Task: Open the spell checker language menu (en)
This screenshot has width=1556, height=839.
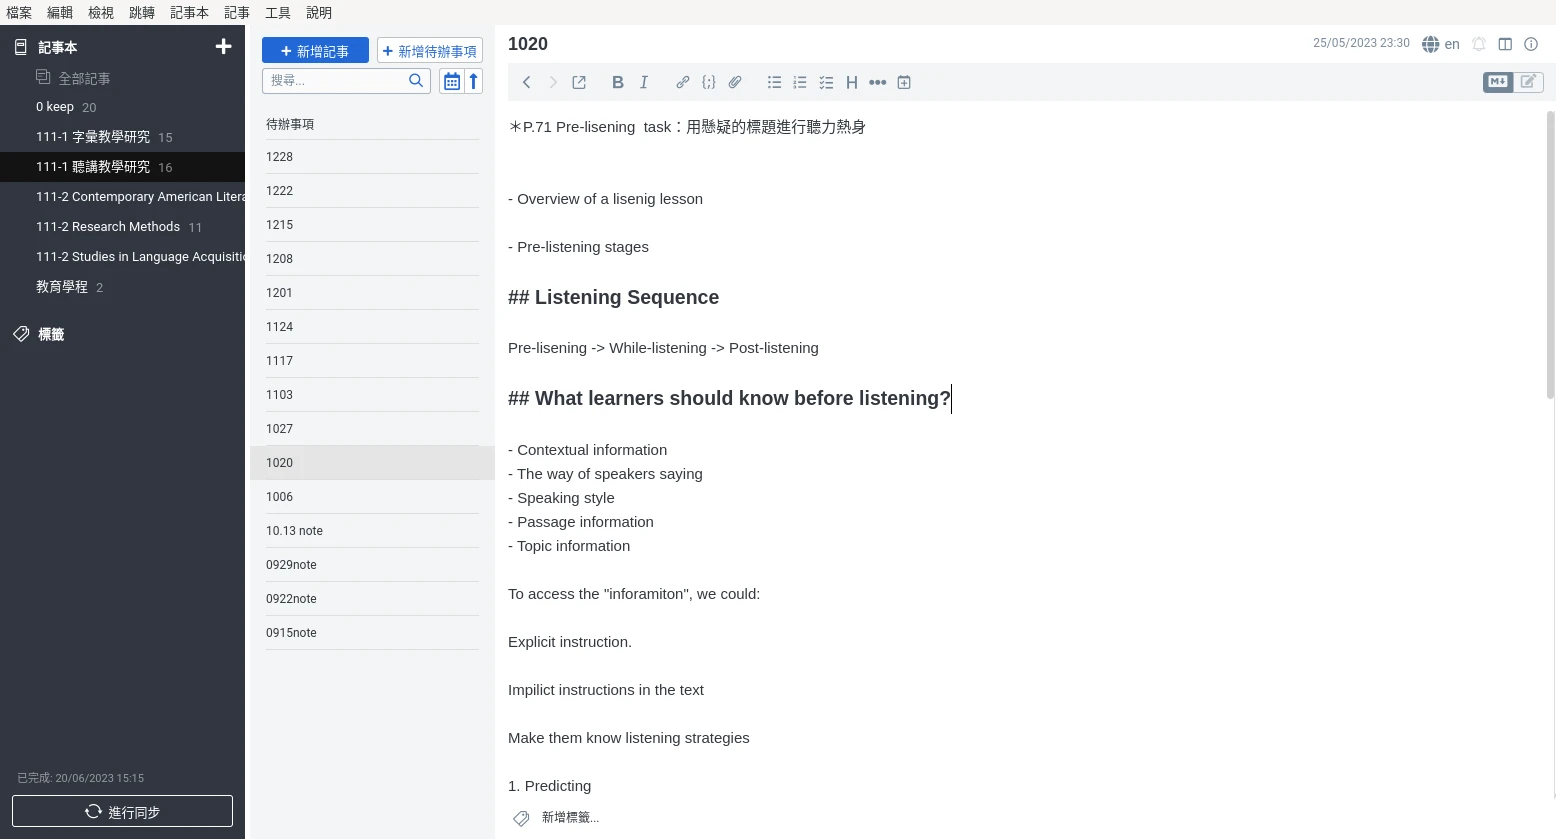Action: coord(1441,44)
